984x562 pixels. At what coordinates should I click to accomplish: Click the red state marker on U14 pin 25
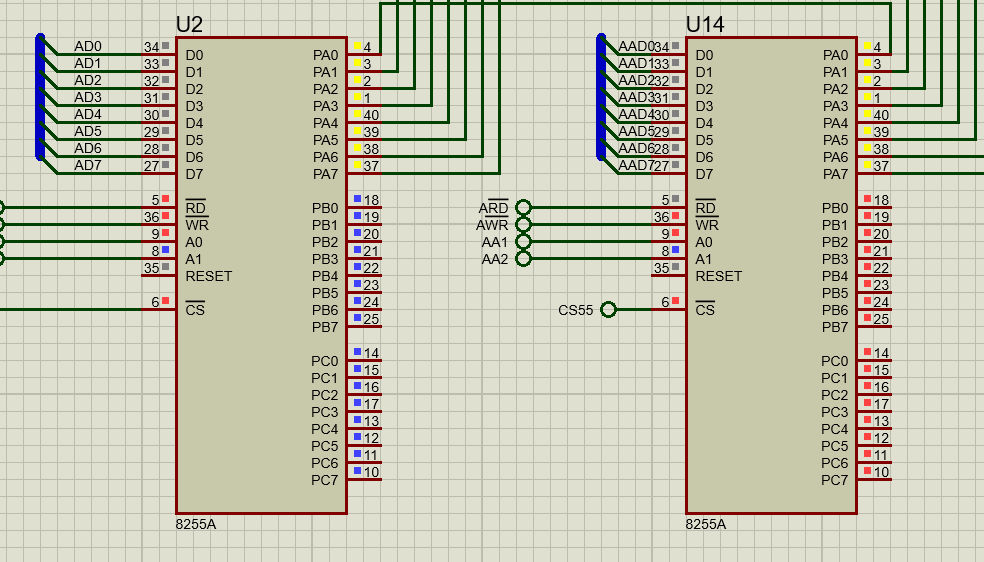(x=867, y=317)
